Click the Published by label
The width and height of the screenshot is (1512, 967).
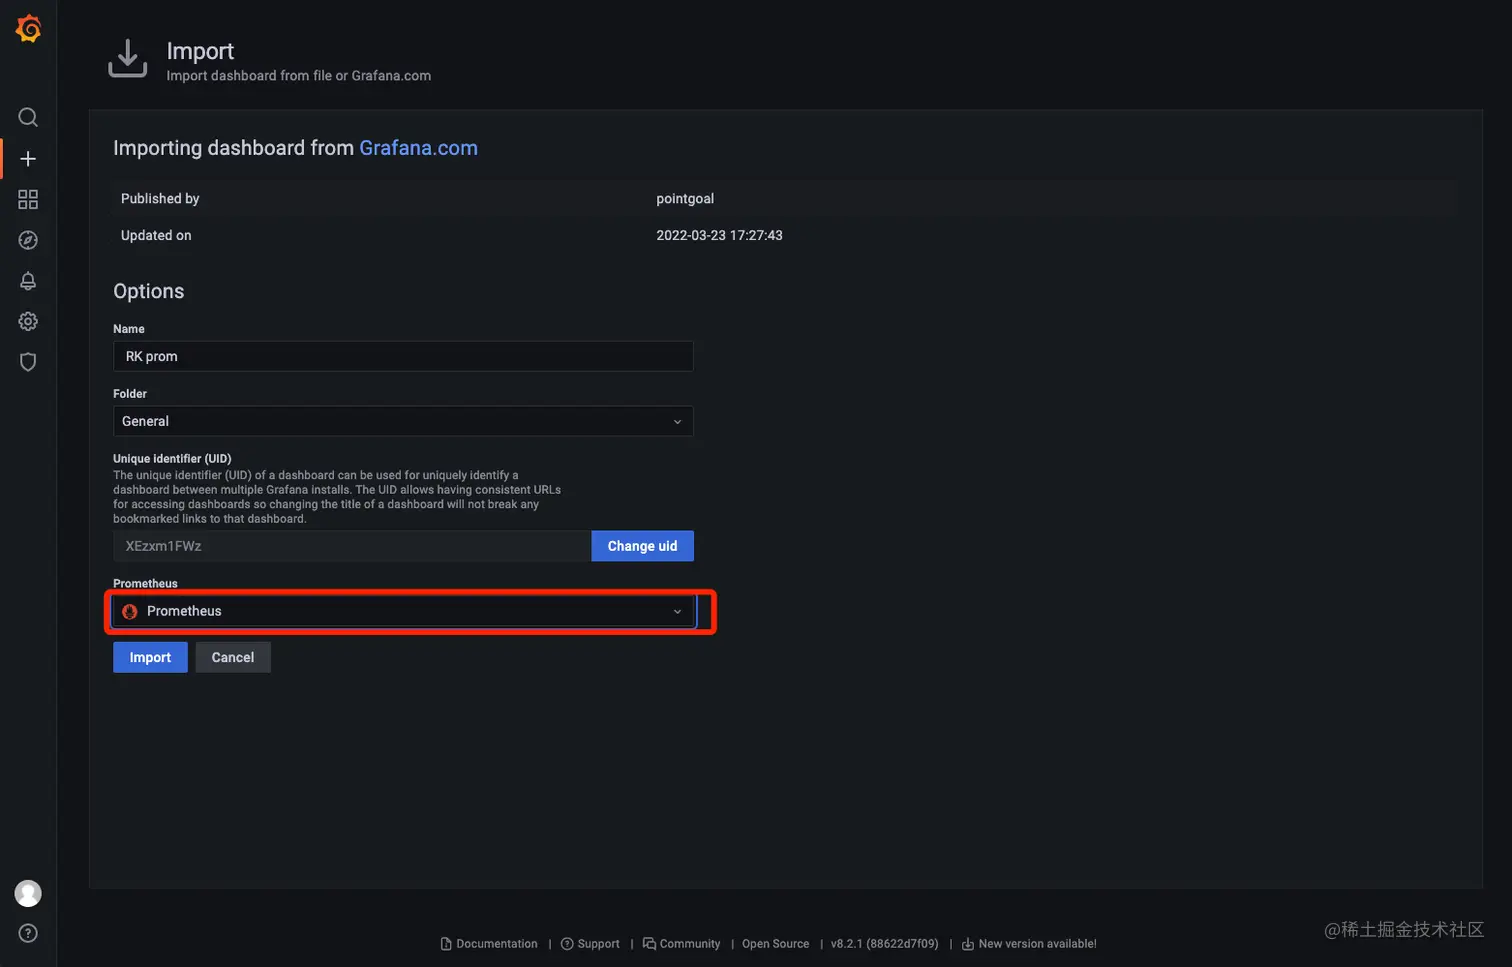click(x=160, y=199)
